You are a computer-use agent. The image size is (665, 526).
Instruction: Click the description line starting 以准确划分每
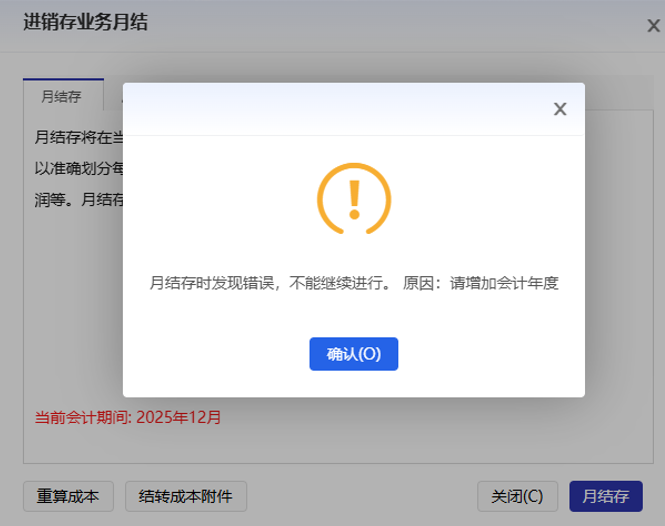coord(78,168)
